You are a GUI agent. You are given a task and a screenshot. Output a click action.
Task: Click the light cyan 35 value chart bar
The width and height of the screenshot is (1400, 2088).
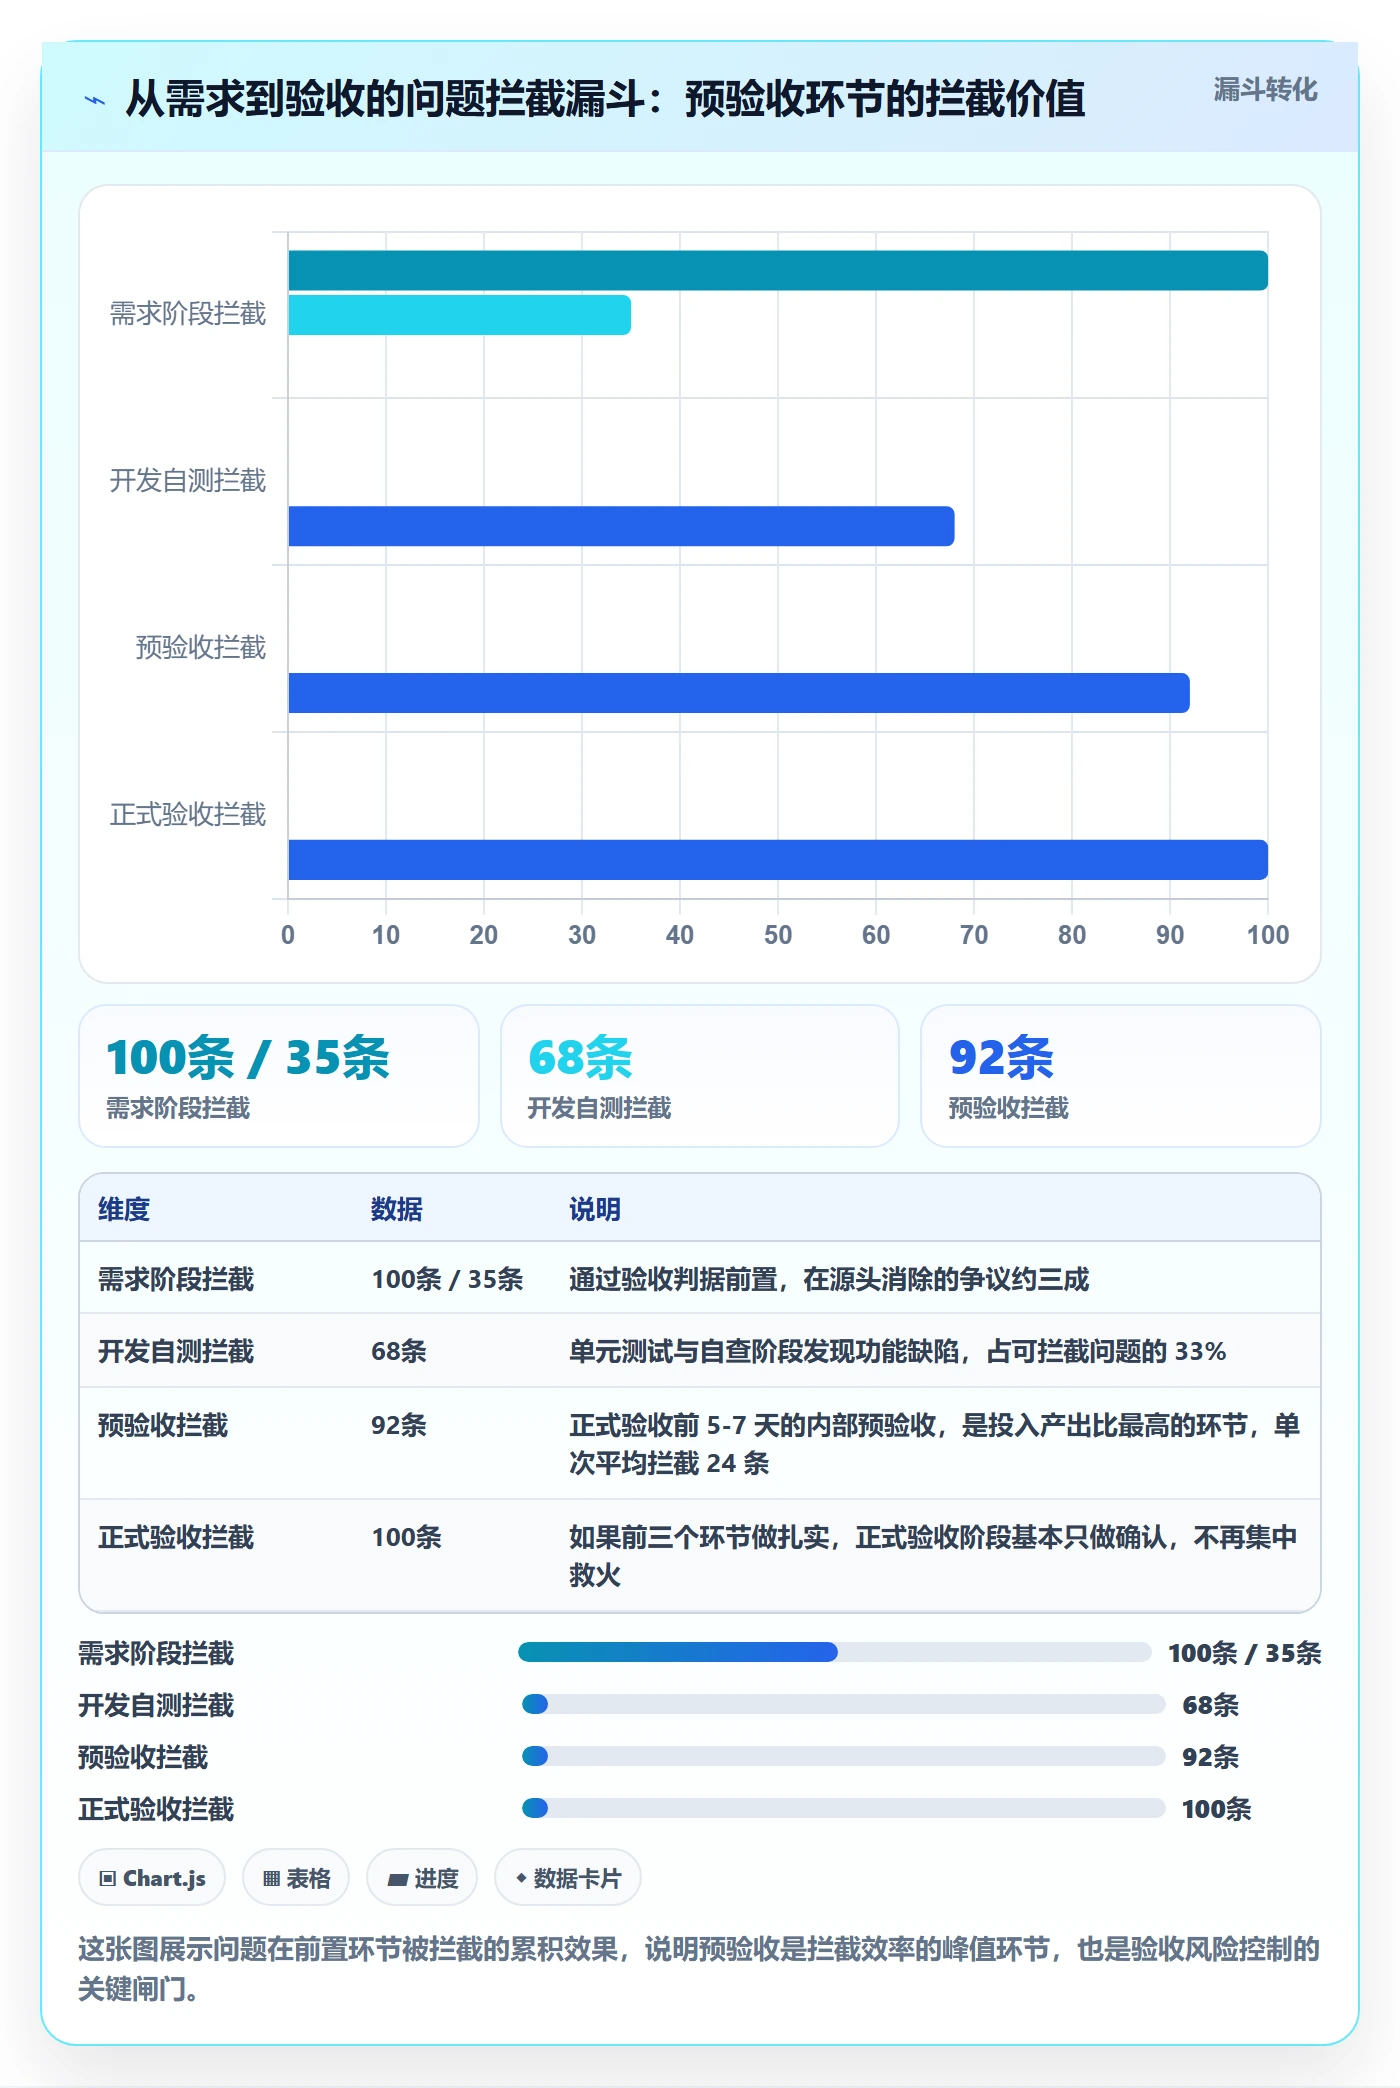pyautogui.click(x=459, y=315)
